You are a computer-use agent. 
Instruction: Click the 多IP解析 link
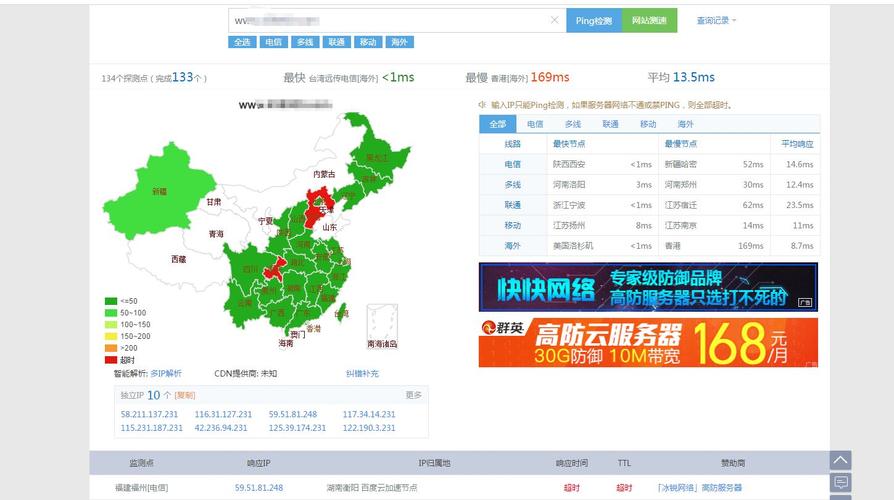(x=166, y=373)
